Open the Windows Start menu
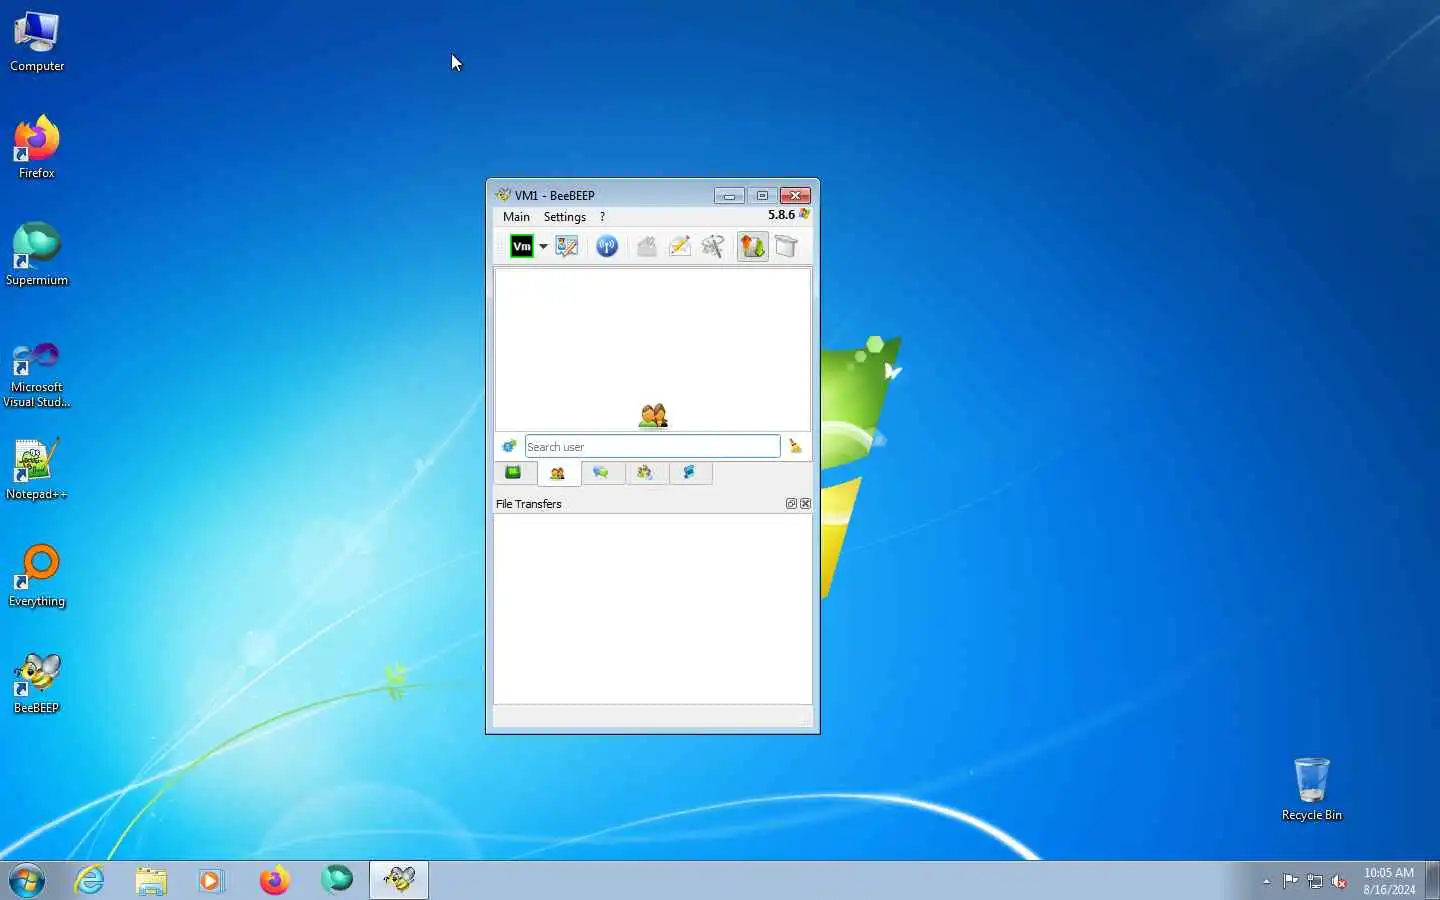The width and height of the screenshot is (1440, 900). (x=27, y=880)
